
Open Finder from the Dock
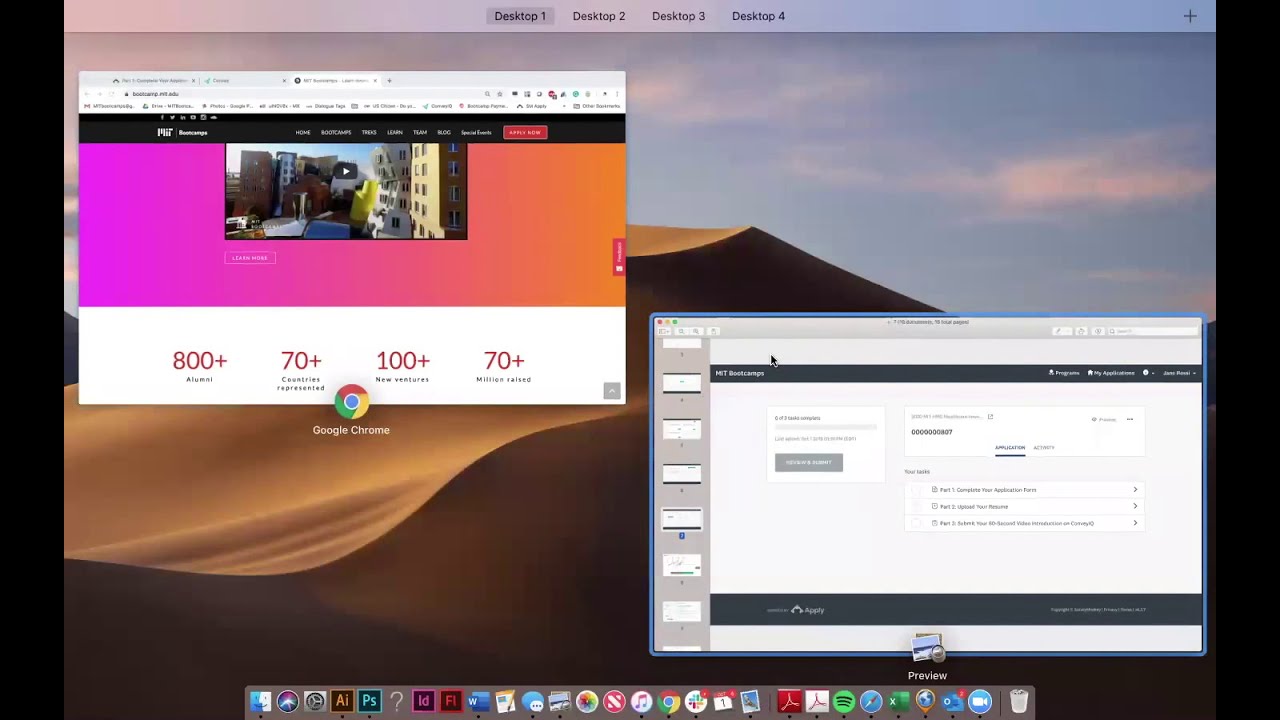pos(260,702)
